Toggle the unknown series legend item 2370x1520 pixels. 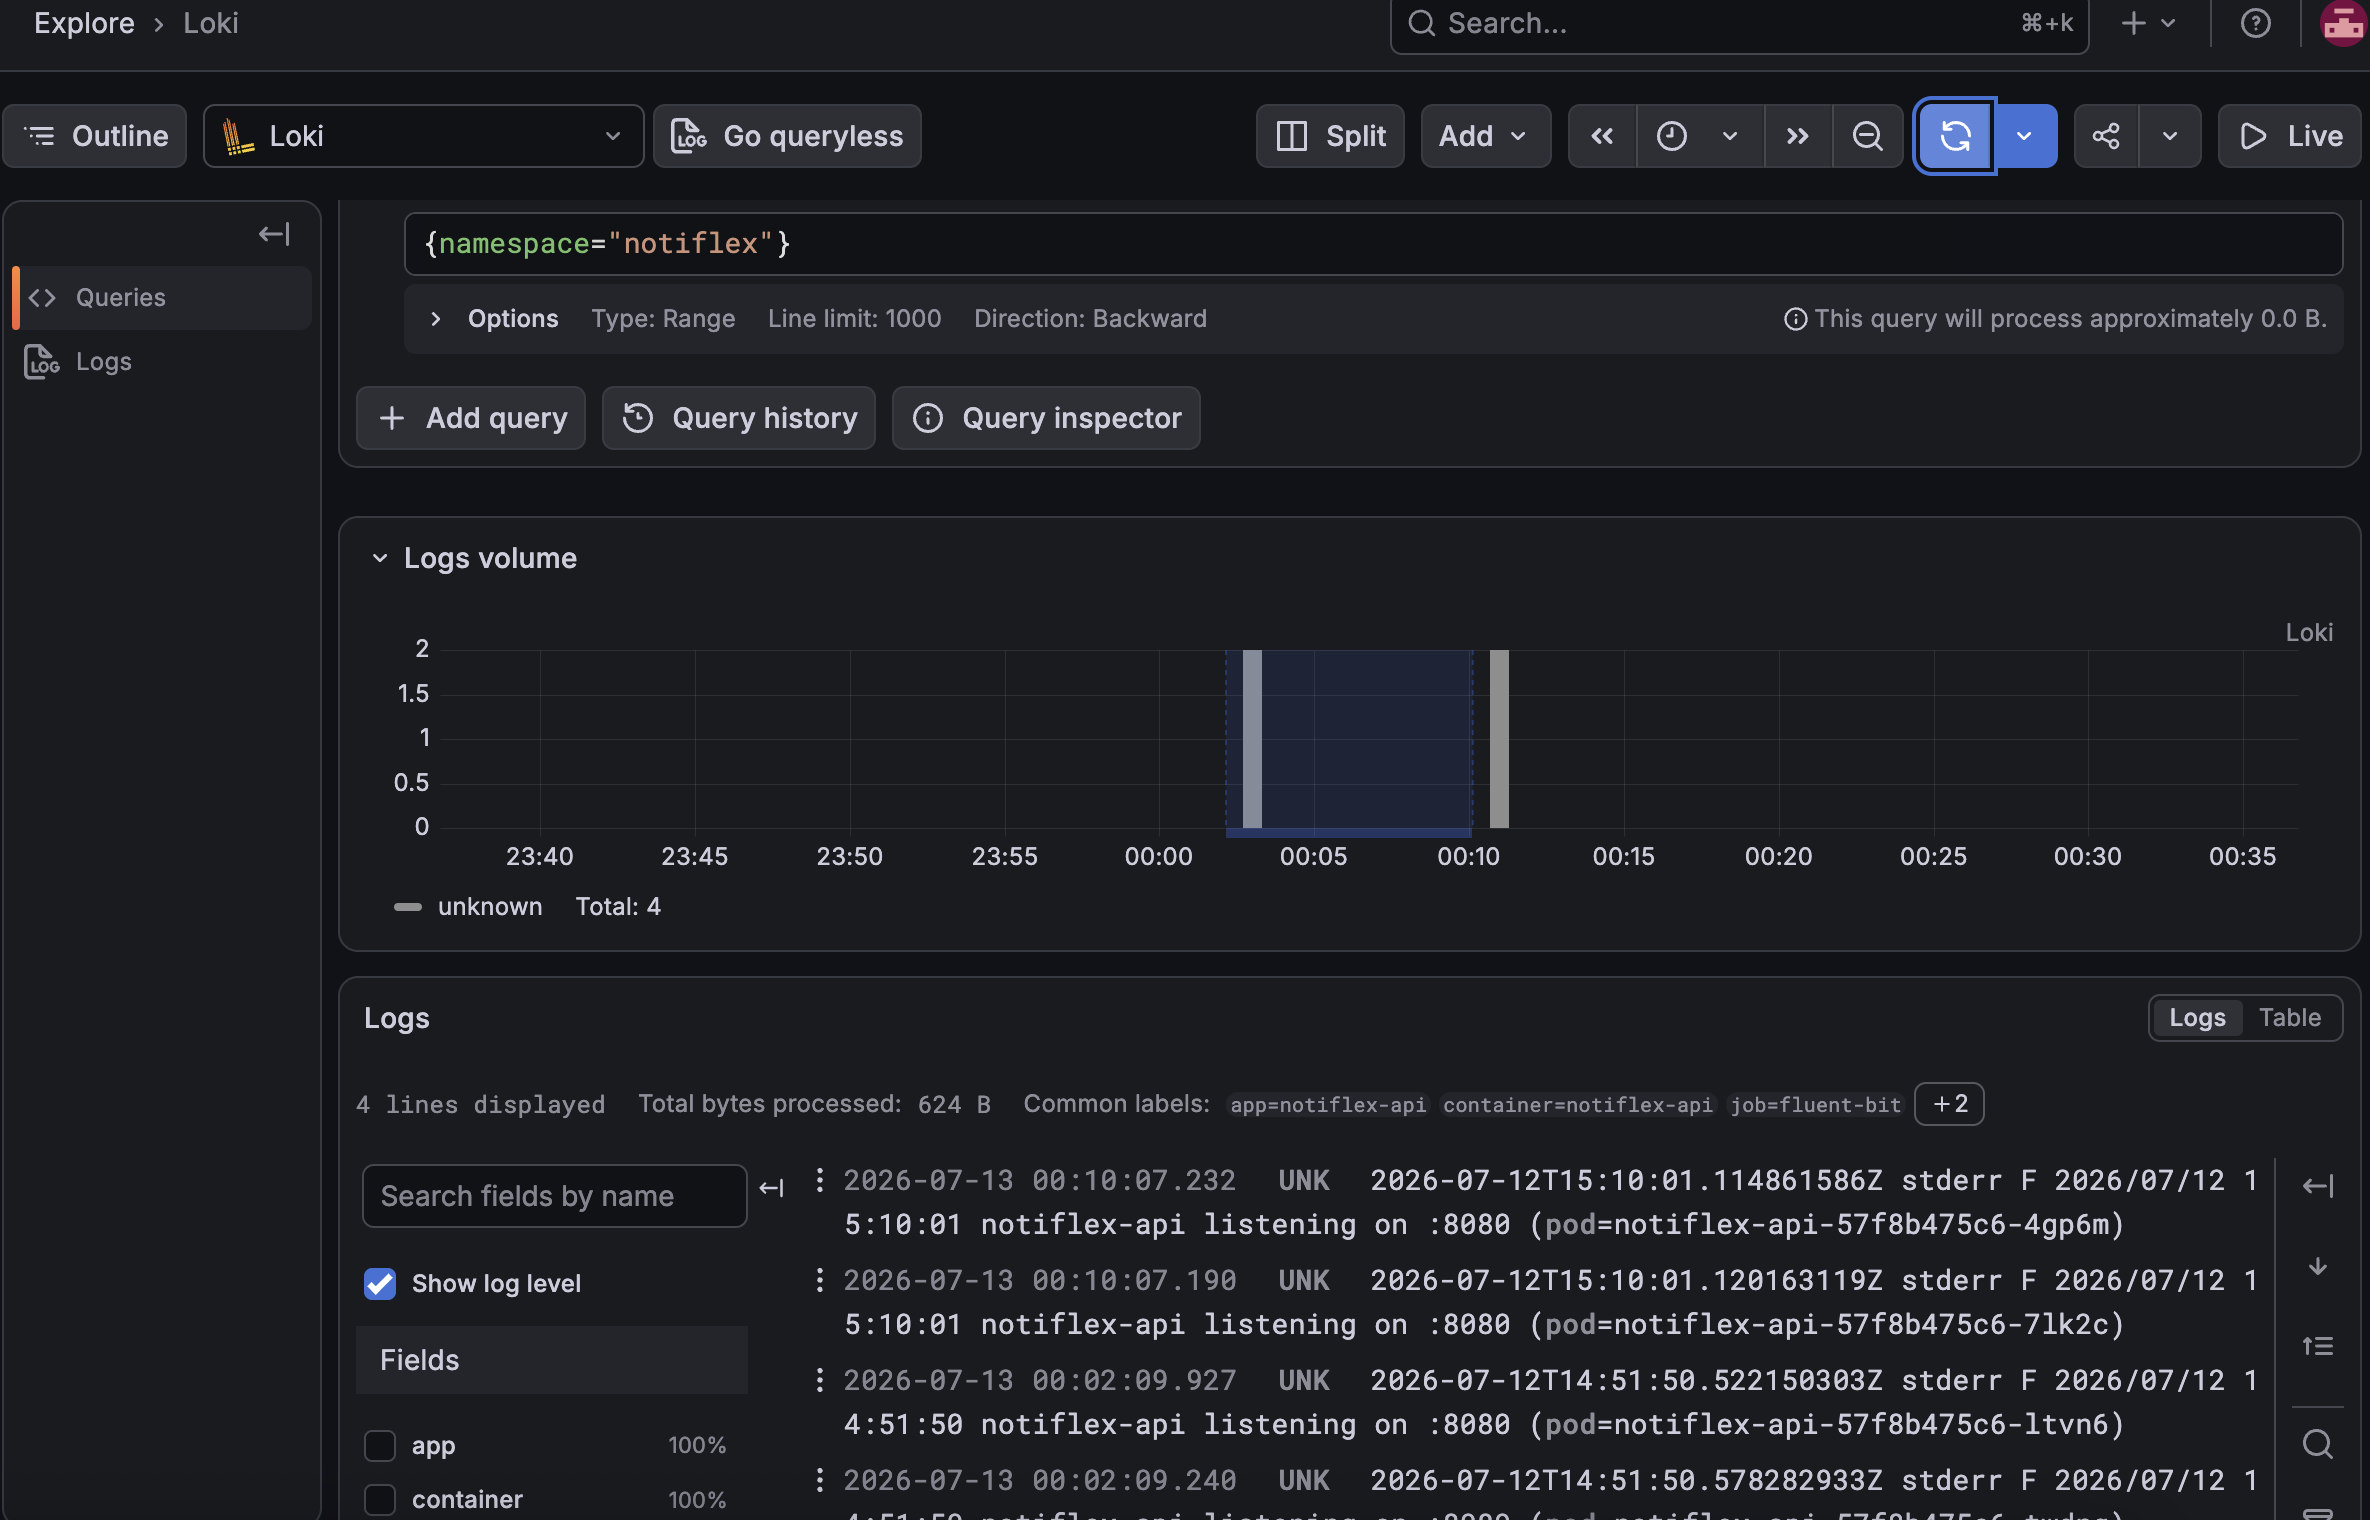(490, 907)
